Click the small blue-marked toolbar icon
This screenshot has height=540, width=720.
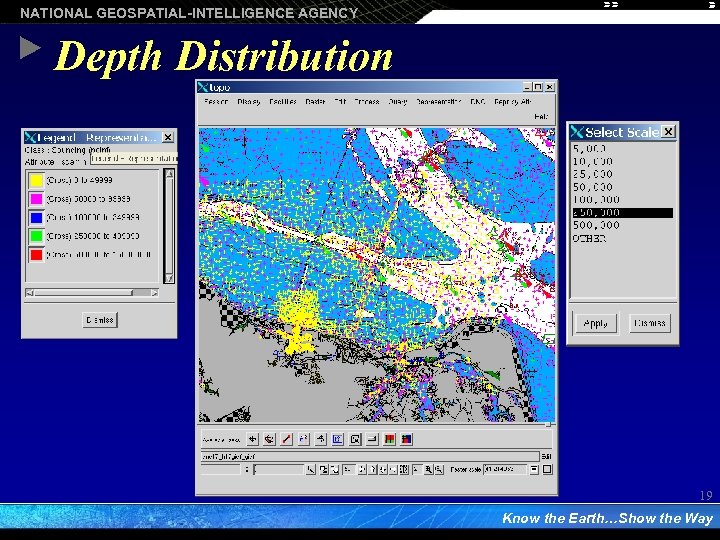coord(304,439)
